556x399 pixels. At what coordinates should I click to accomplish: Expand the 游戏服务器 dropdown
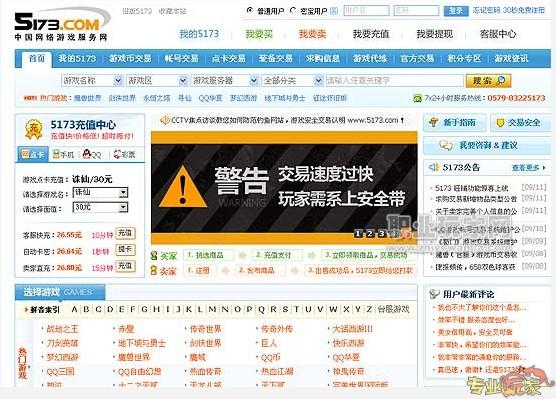[x=254, y=81]
